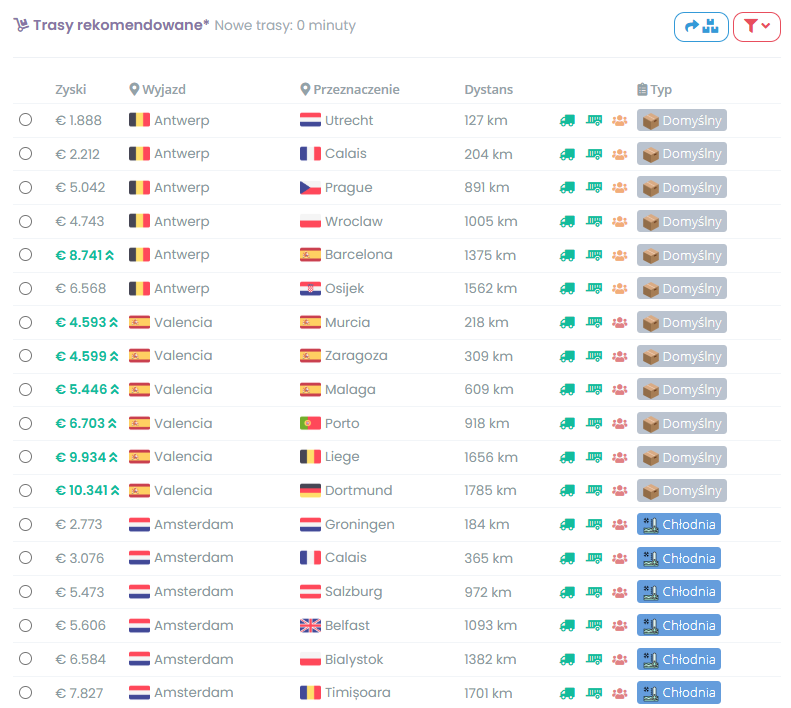
Task: Click the Dystans column header
Action: pyautogui.click(x=488, y=89)
